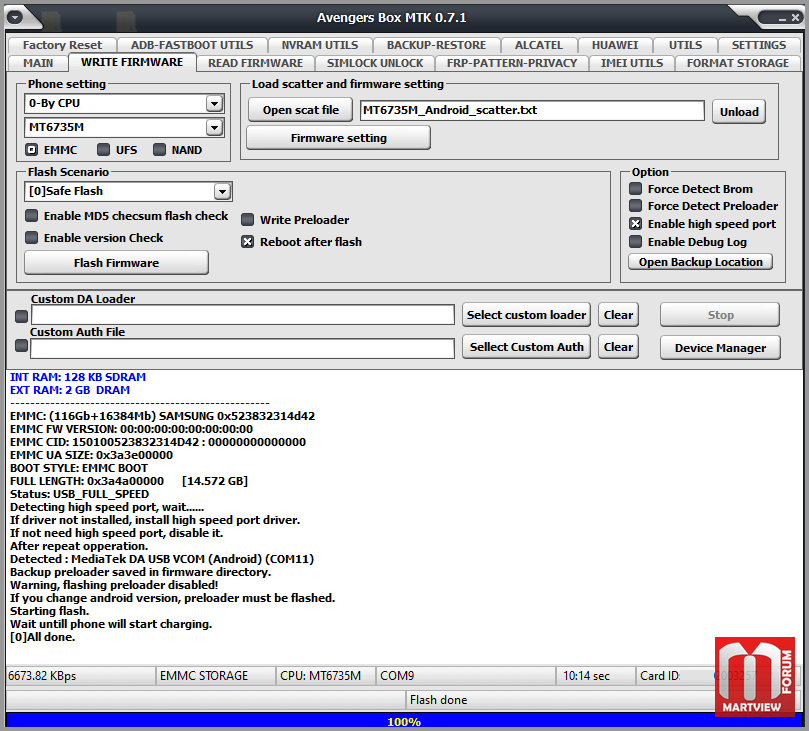This screenshot has height=731, width=809.
Task: Open the ADB-FASTBOOT UTILS tab
Action: tap(192, 45)
